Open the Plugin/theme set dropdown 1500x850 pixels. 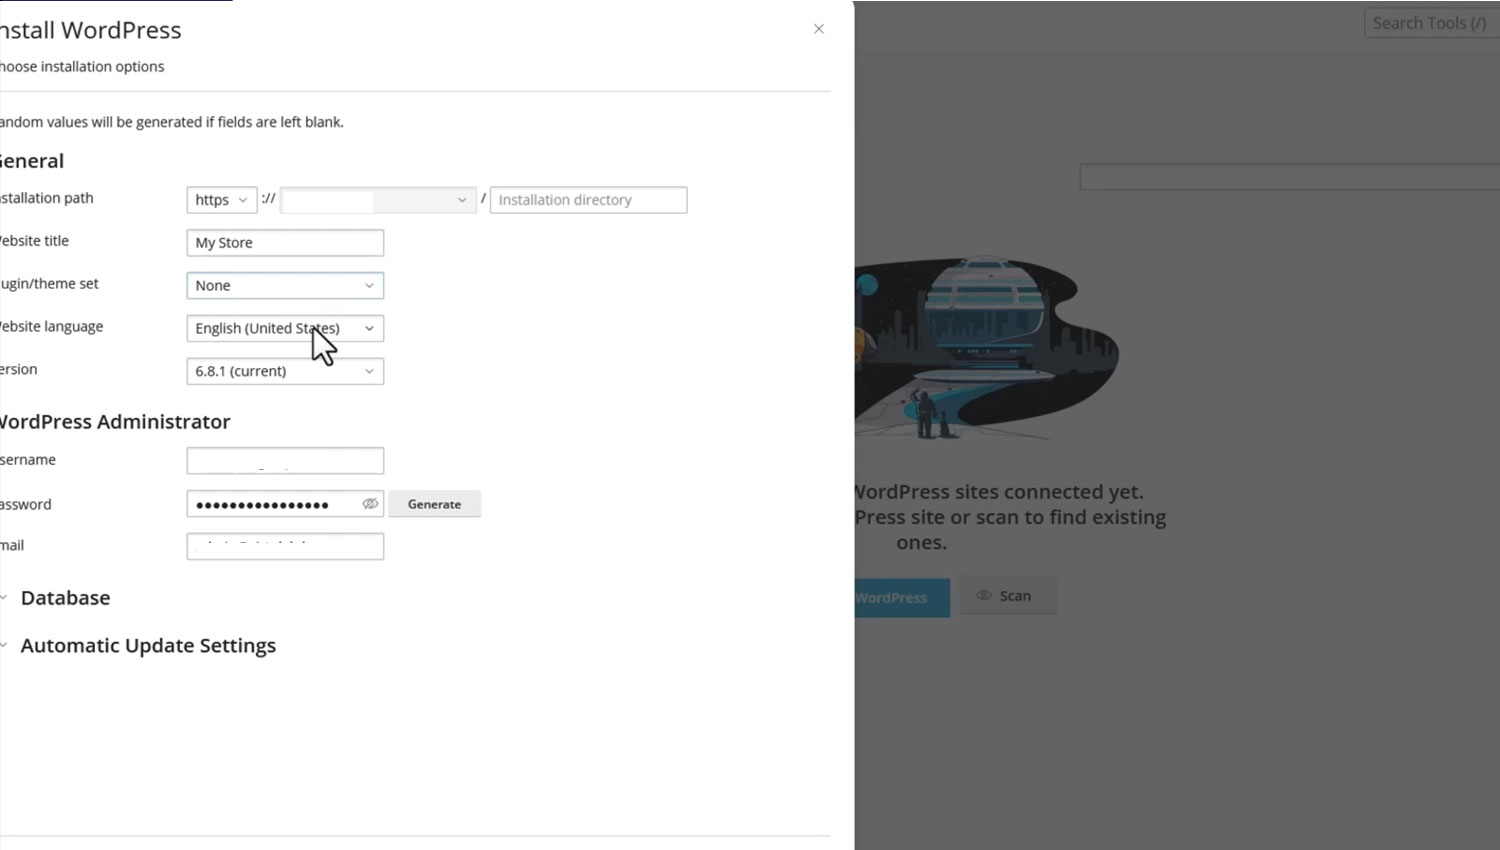click(x=285, y=286)
